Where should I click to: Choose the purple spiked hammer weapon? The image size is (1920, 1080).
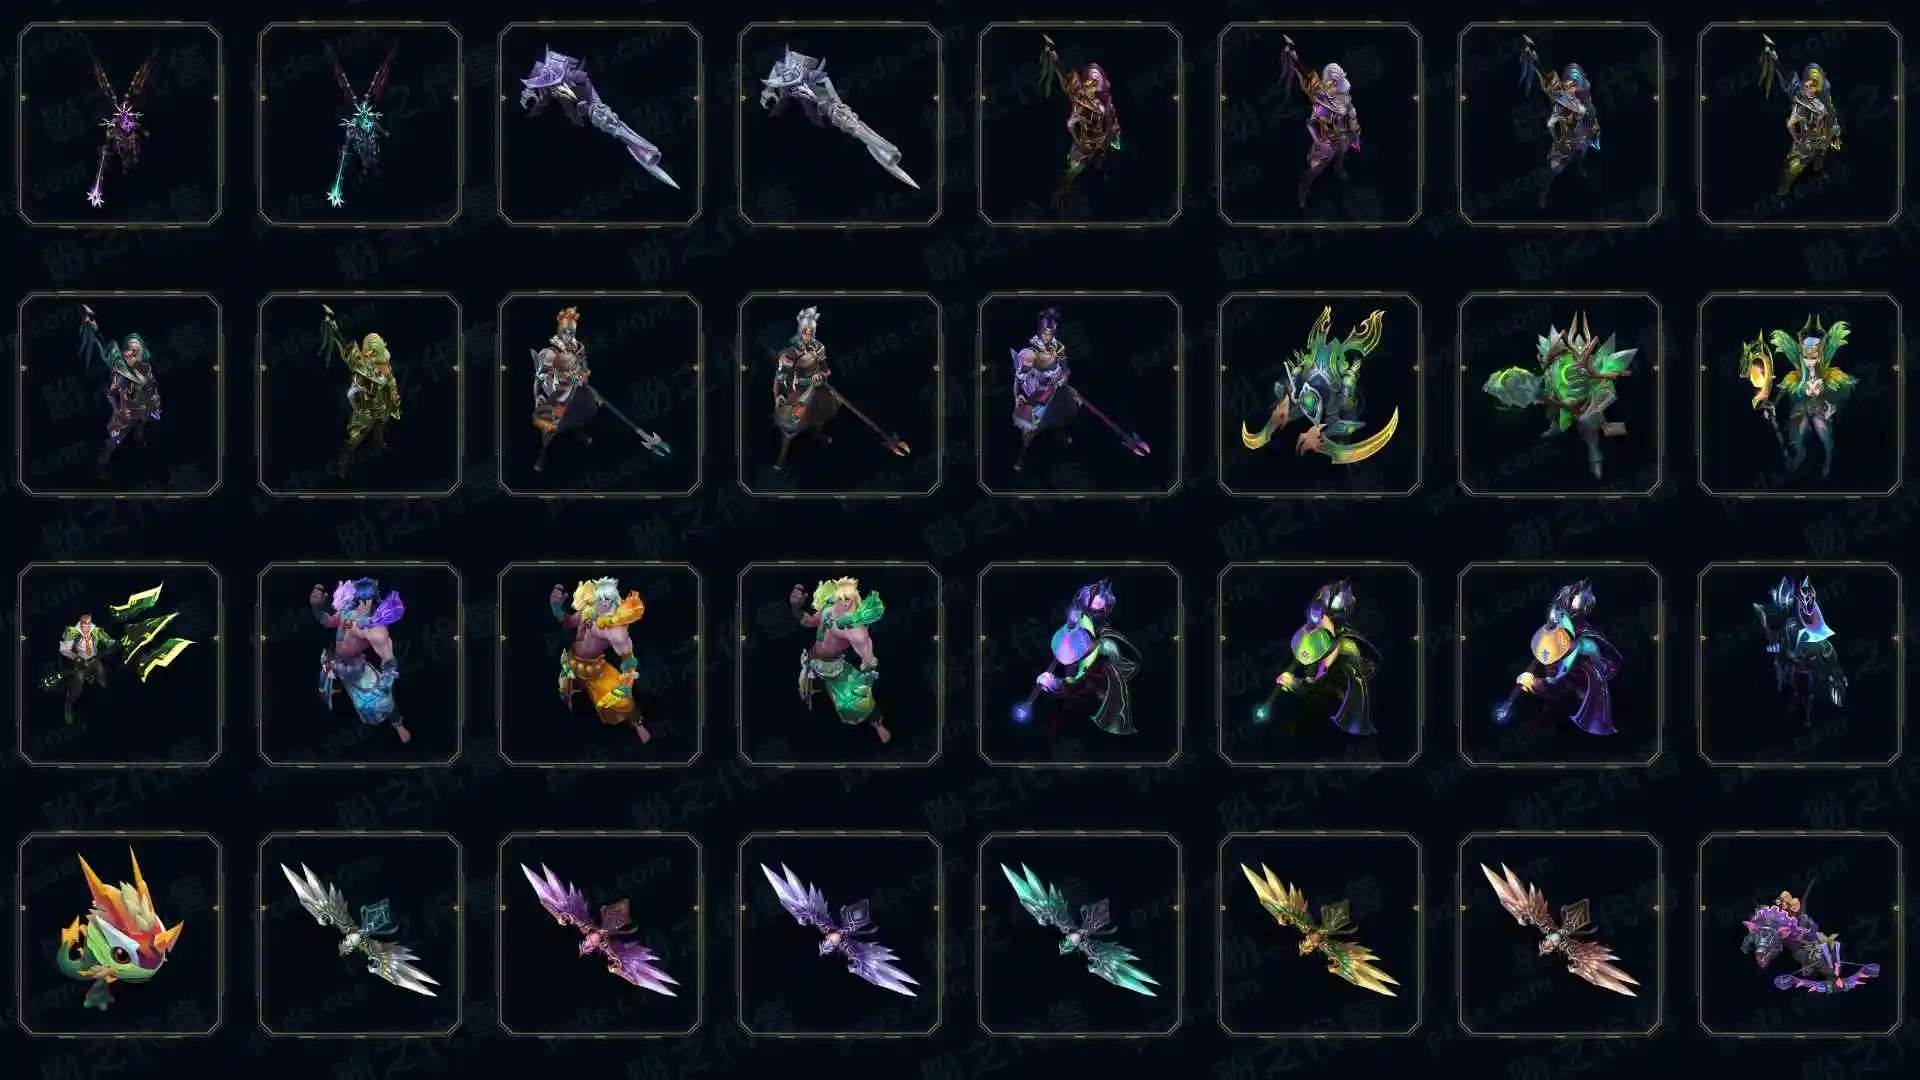click(600, 125)
